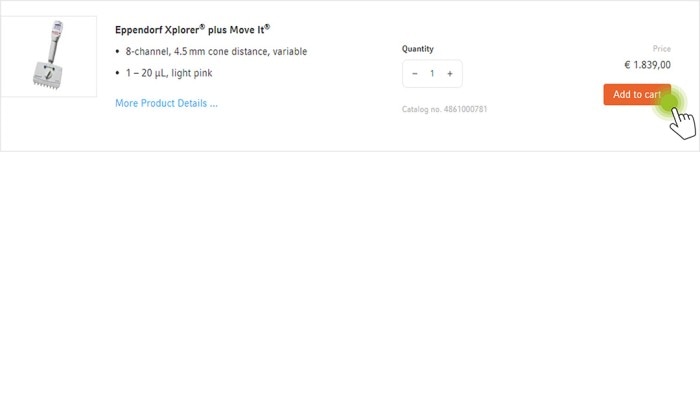Screen dimensions: 700x395
Task: Click the € 1.839,00 price value
Action: click(x=647, y=65)
